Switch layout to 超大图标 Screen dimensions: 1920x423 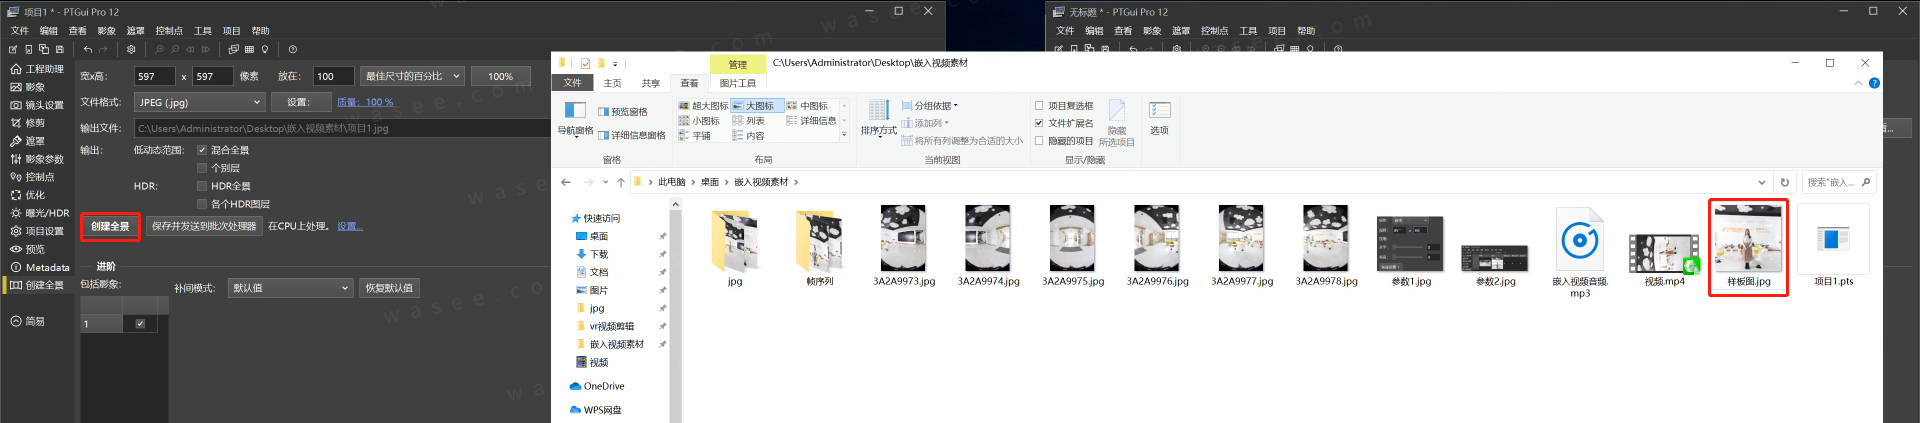(x=703, y=106)
